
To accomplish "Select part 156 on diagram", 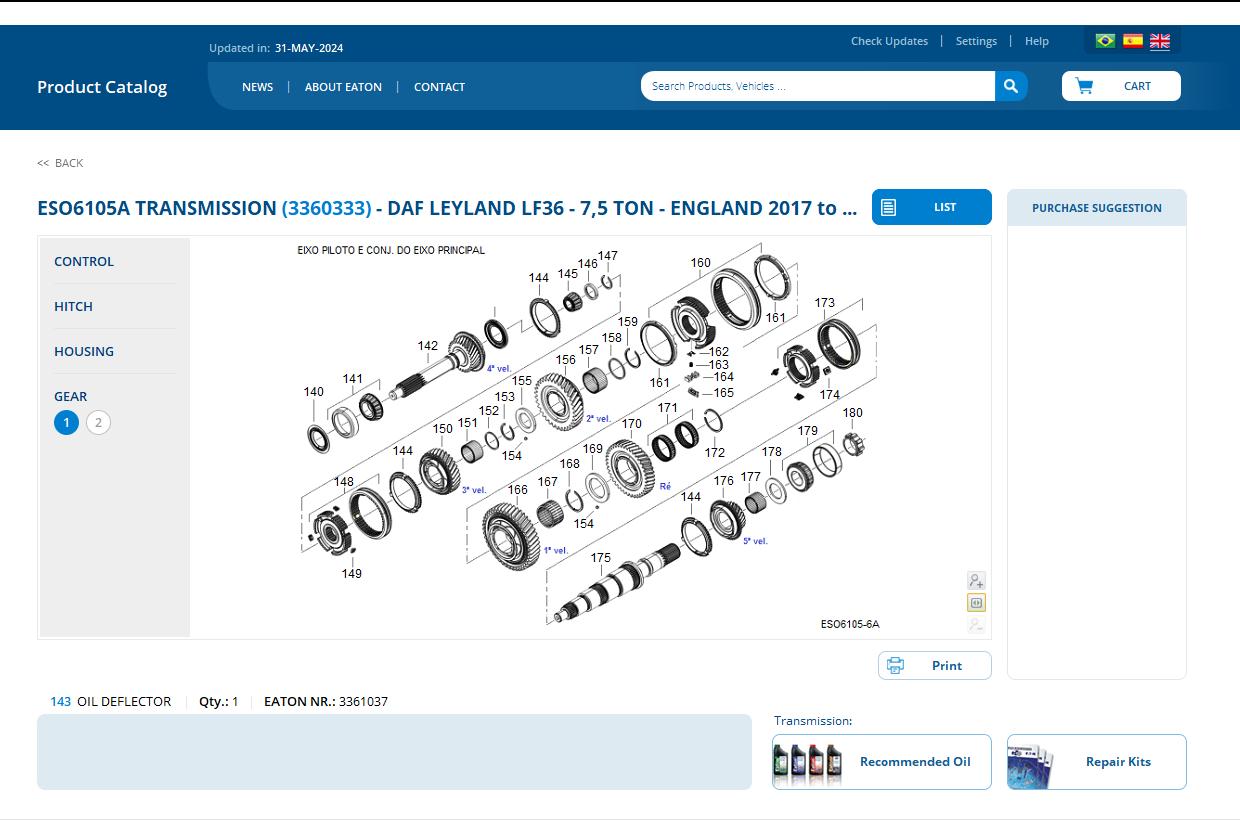I will [x=566, y=360].
